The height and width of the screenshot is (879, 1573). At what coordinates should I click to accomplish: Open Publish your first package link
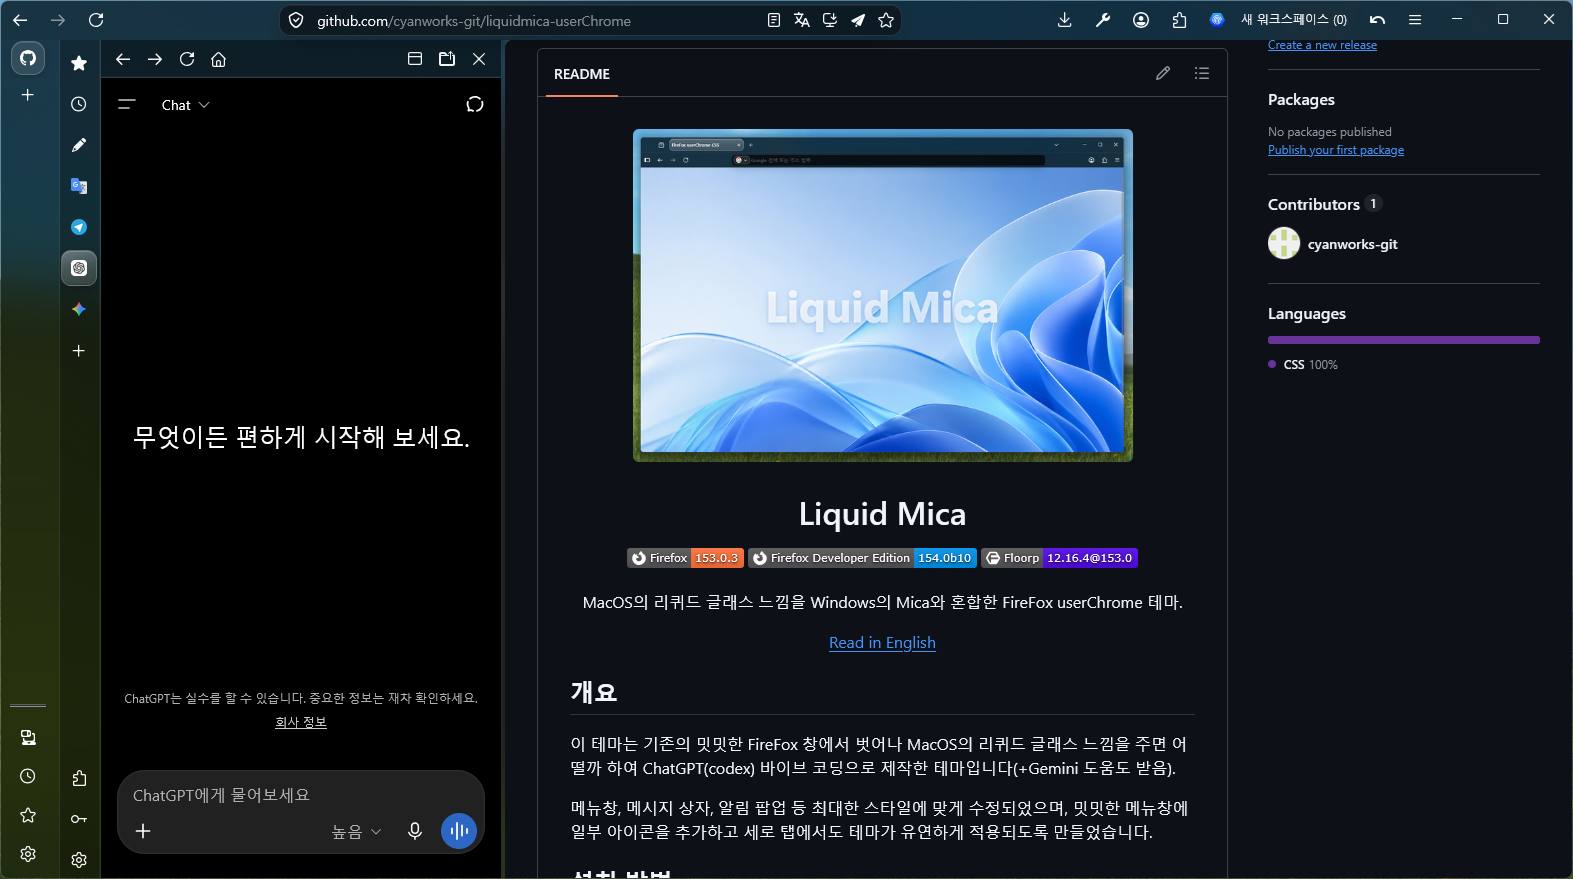pos(1336,150)
